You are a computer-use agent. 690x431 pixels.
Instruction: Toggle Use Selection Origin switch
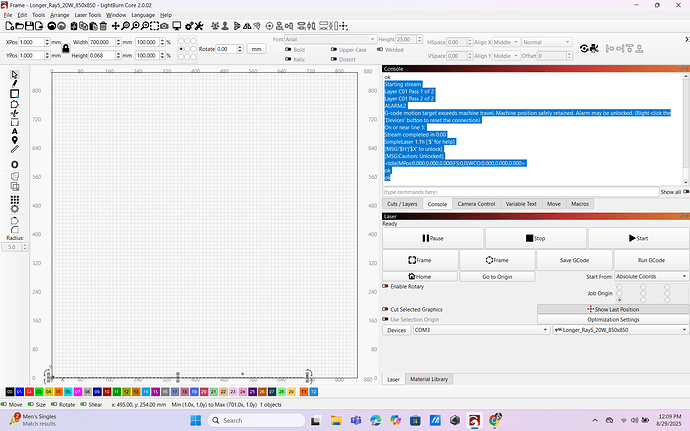coord(385,319)
